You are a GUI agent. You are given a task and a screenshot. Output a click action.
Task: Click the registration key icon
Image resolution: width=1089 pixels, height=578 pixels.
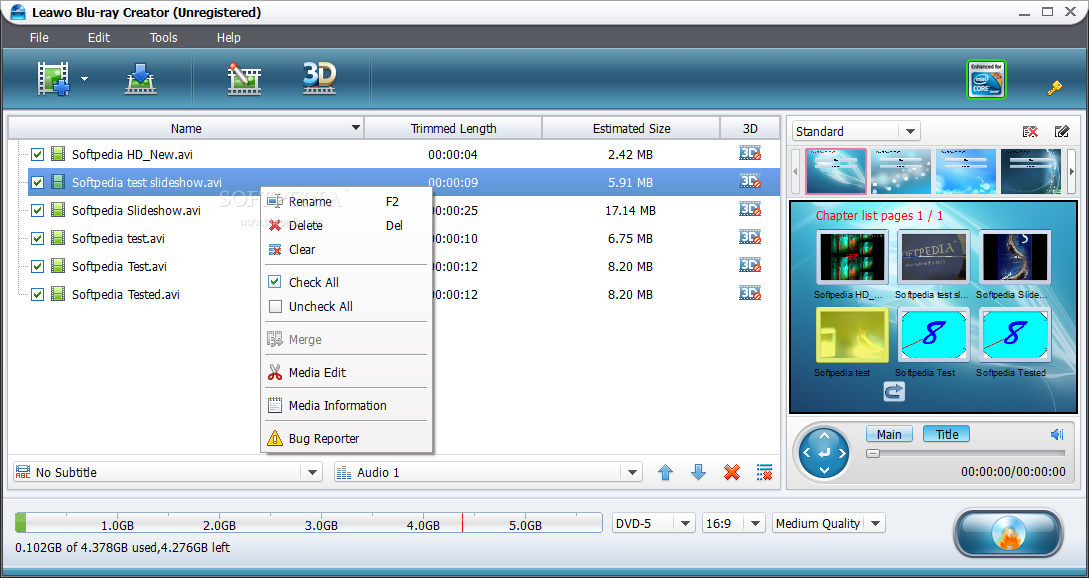click(1054, 88)
